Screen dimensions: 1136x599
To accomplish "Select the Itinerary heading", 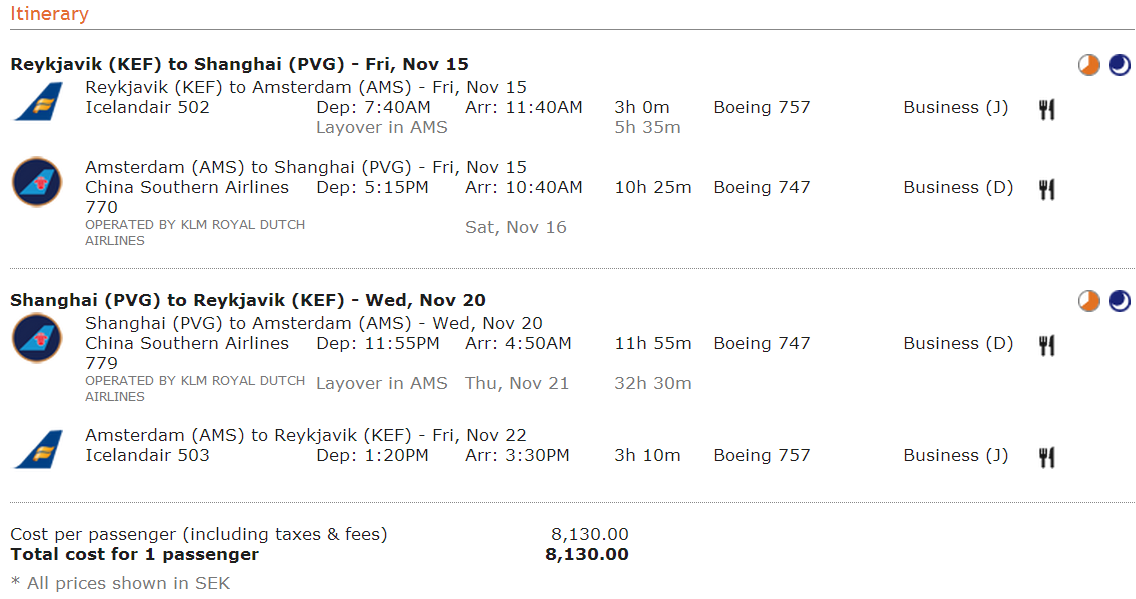I will click(x=49, y=14).
